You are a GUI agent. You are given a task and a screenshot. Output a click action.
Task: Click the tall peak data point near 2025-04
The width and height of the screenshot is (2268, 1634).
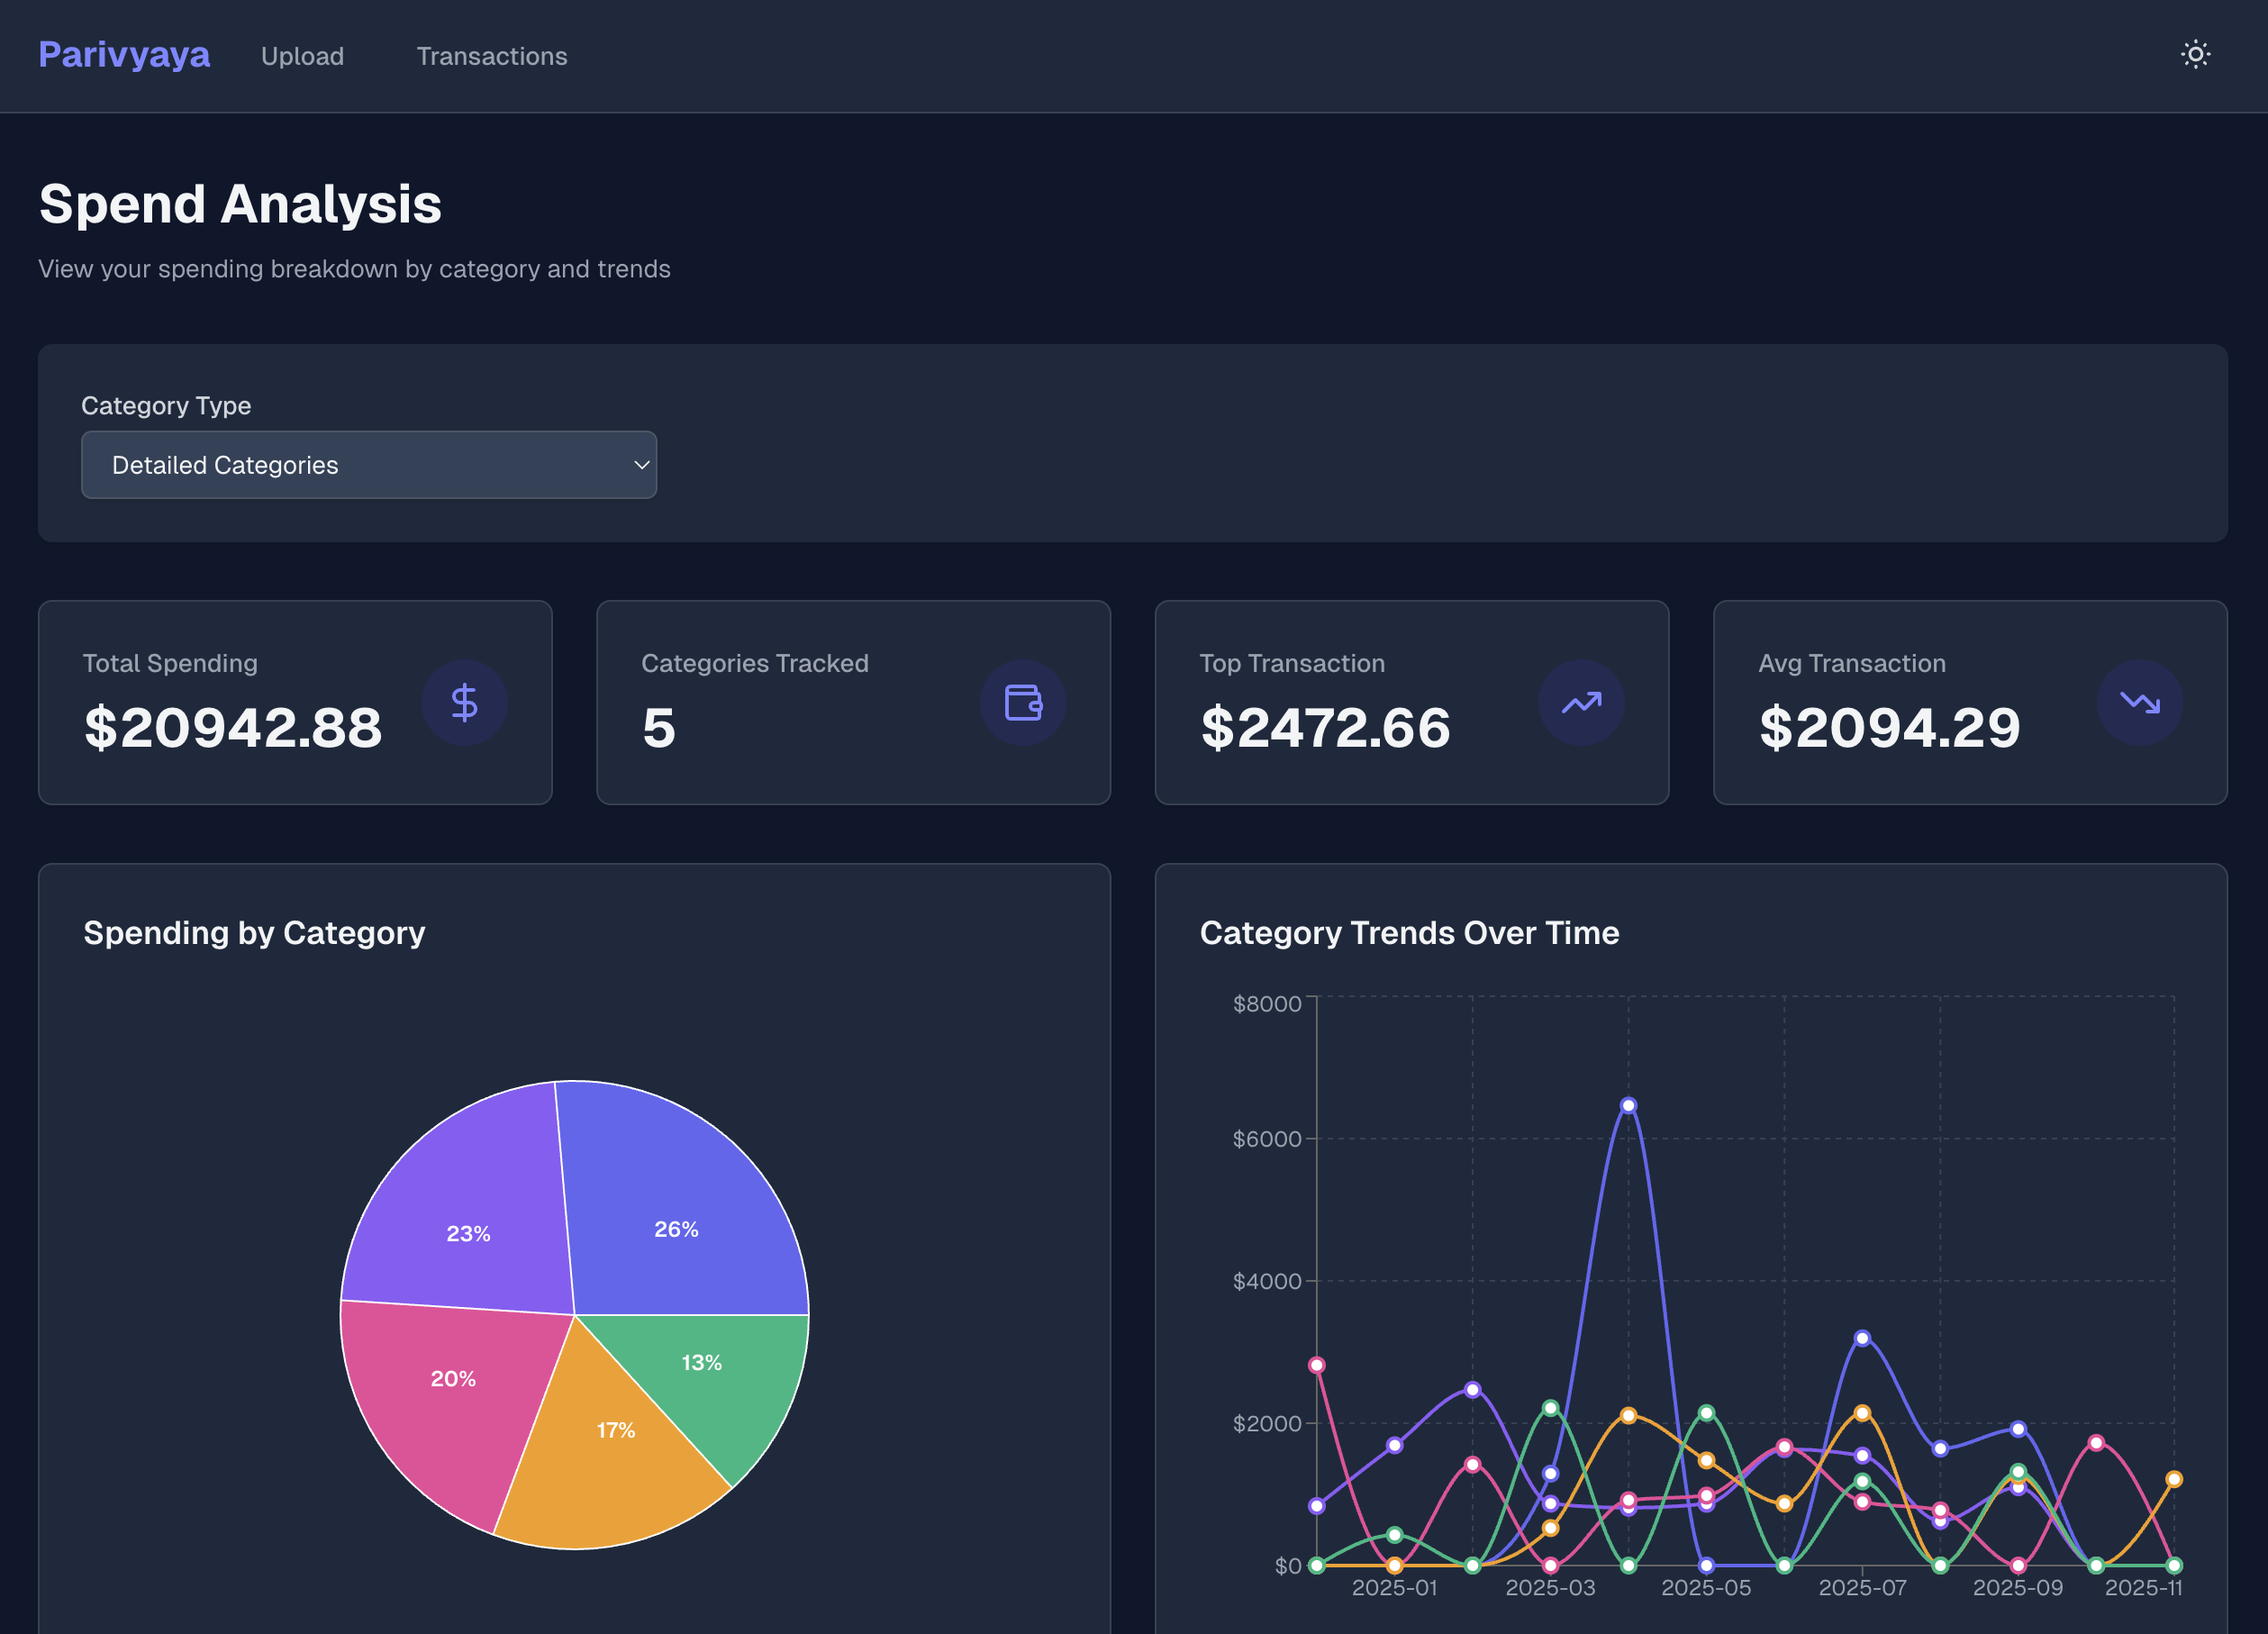point(1628,1104)
